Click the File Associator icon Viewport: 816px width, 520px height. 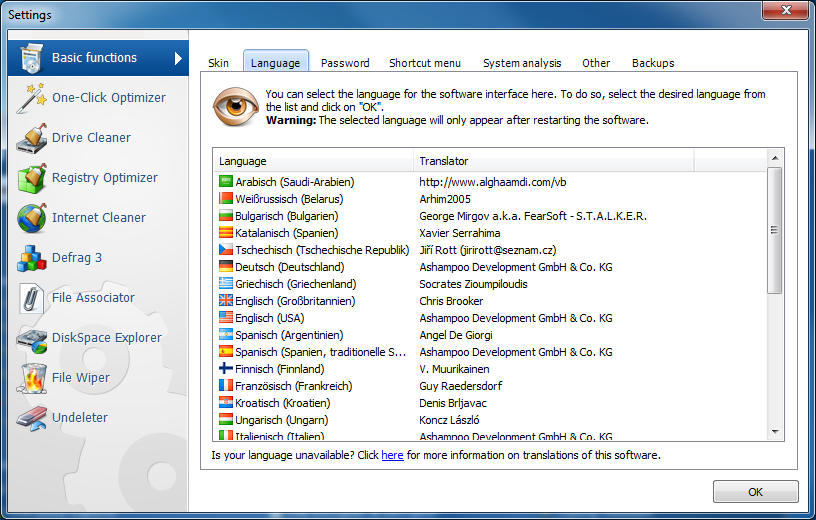point(31,299)
